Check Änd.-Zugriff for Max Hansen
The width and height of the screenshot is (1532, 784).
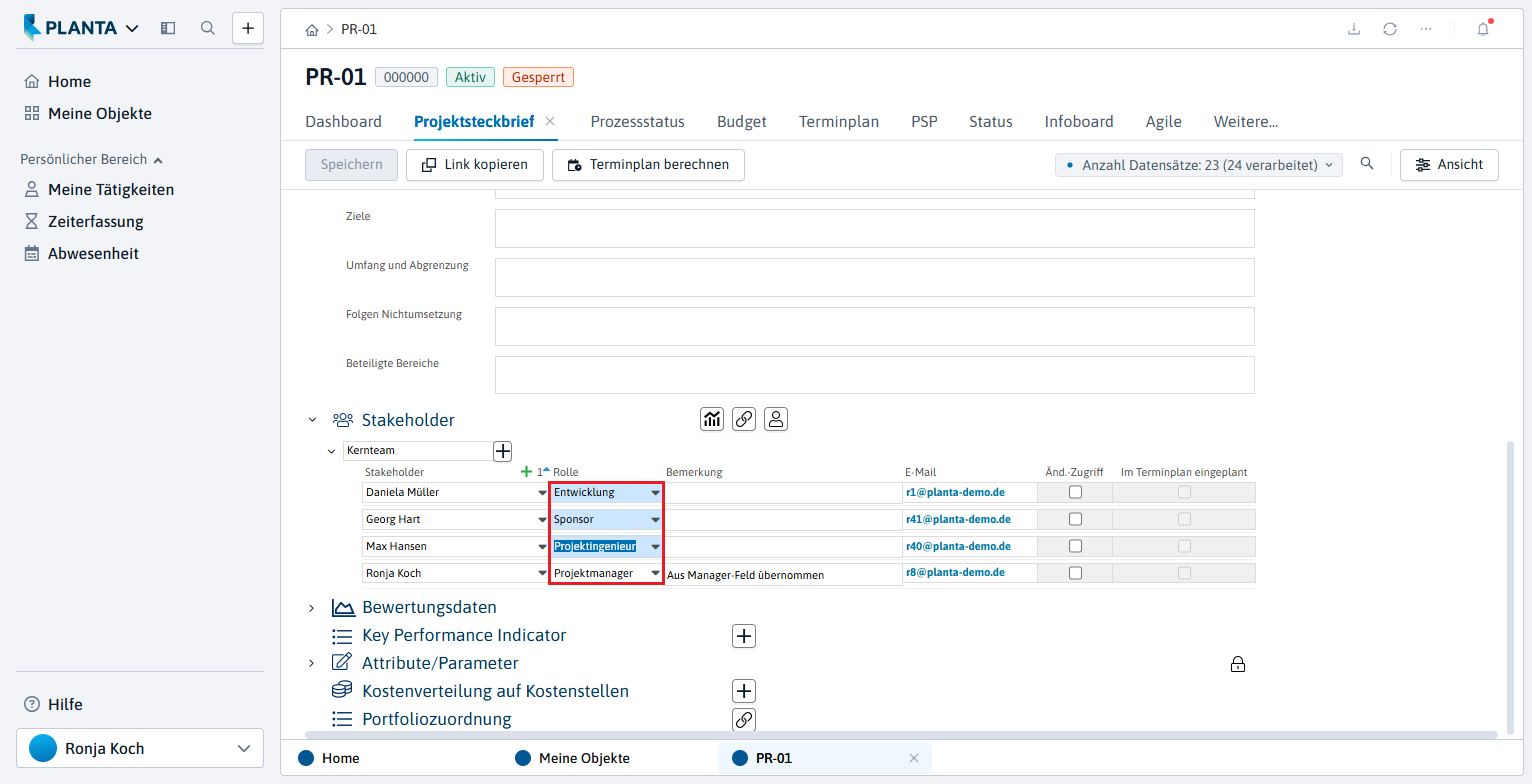tap(1075, 546)
